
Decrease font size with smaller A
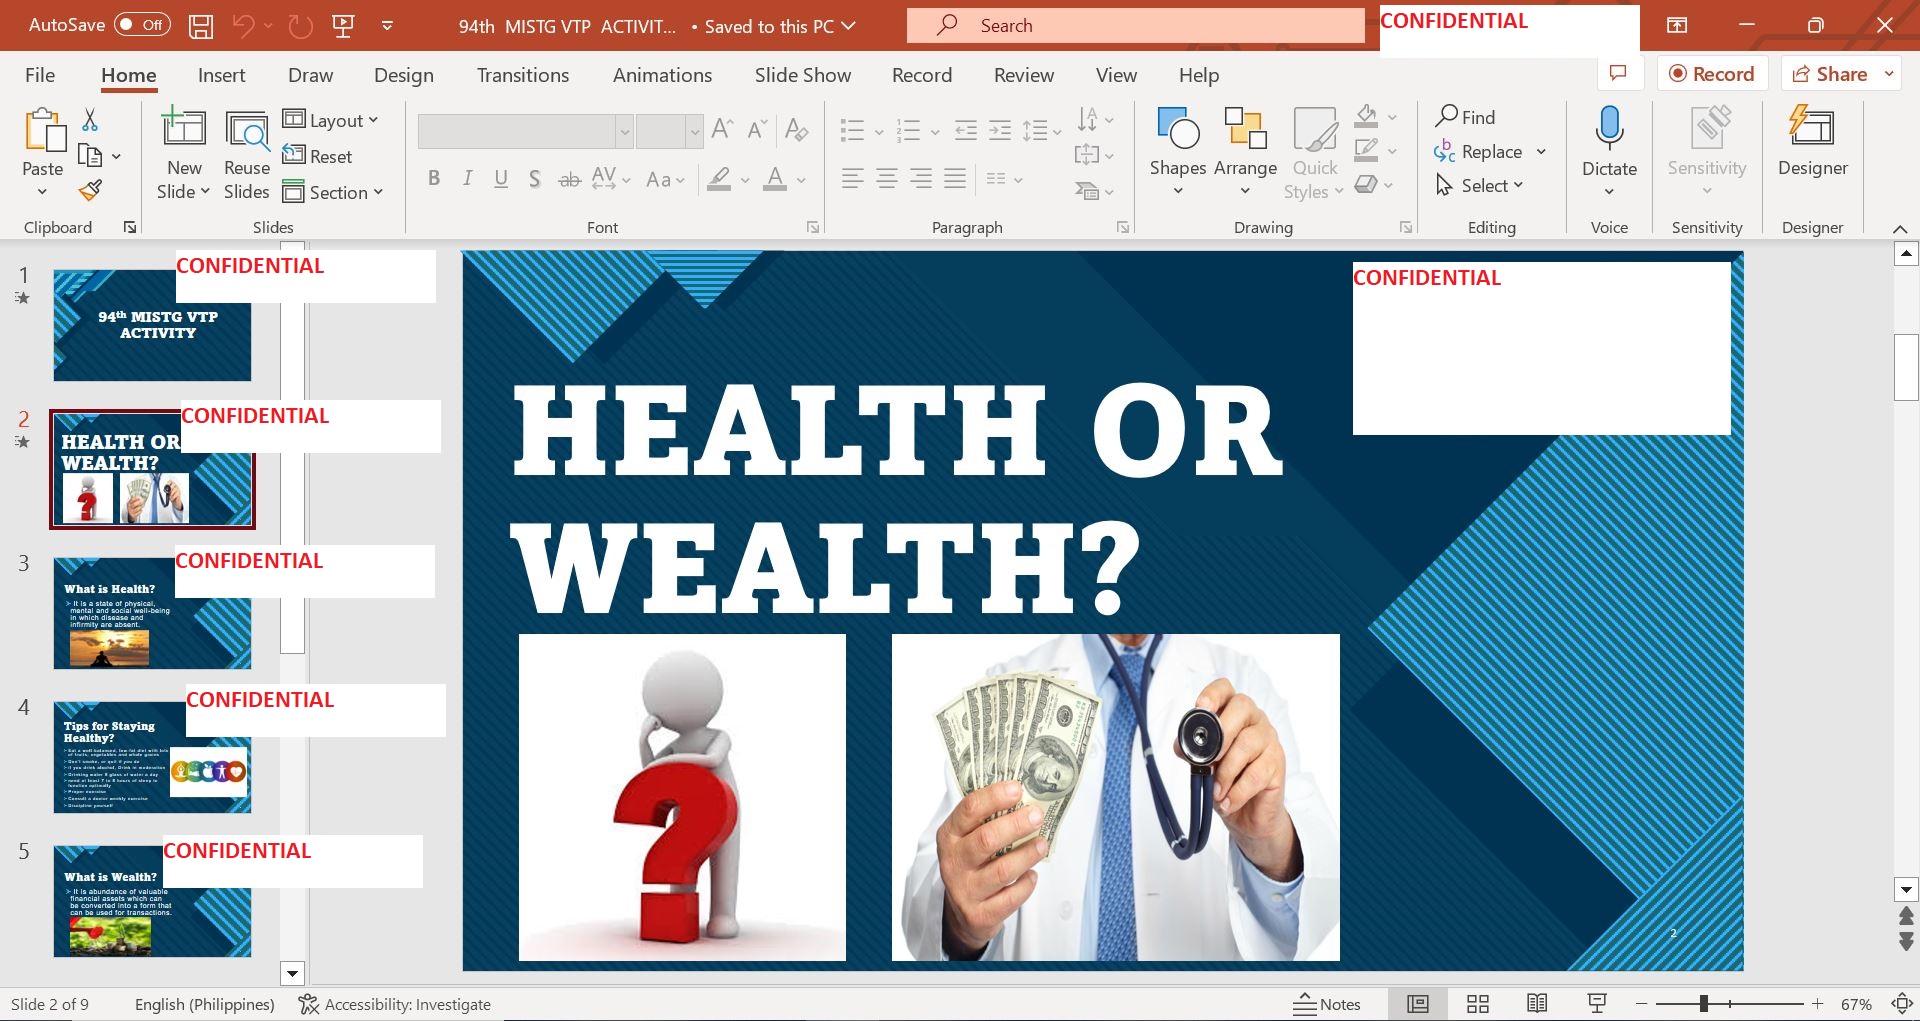pos(757,129)
